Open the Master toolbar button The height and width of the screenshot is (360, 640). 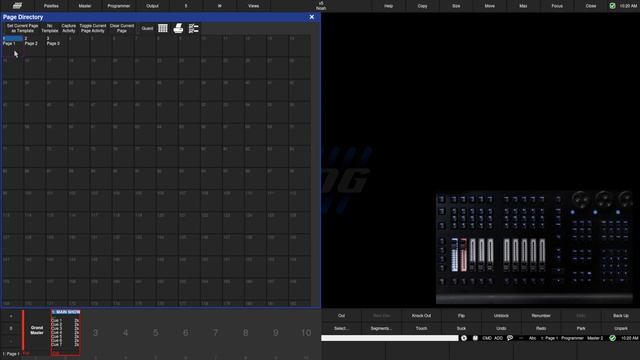85,6
